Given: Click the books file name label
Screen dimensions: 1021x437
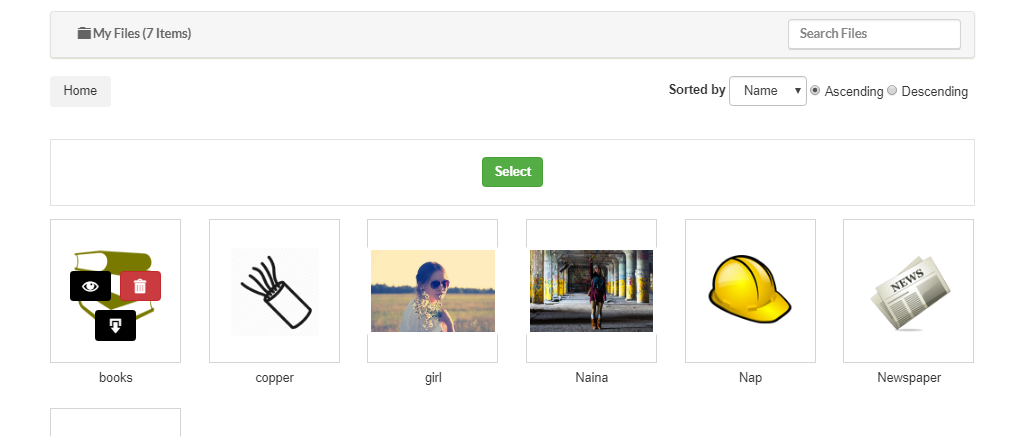Looking at the screenshot, I should pos(116,378).
